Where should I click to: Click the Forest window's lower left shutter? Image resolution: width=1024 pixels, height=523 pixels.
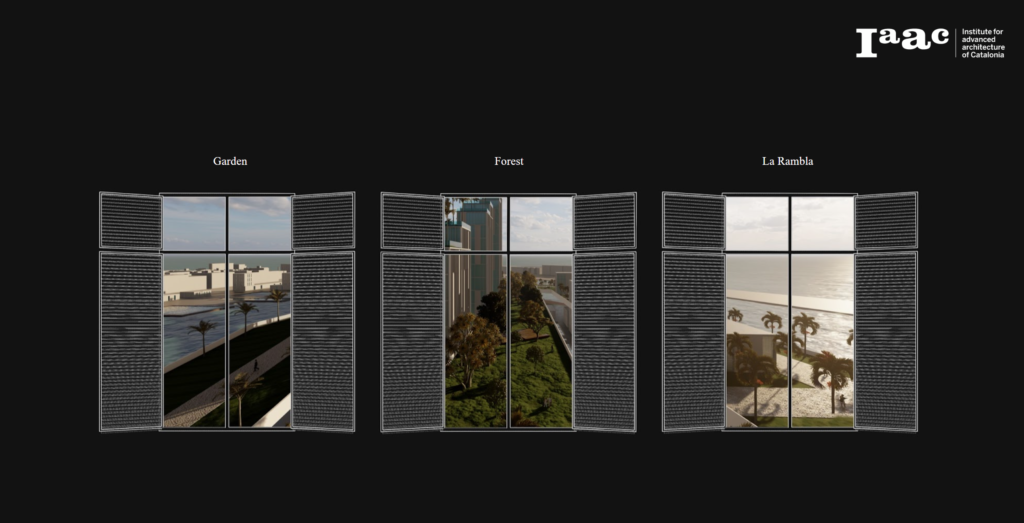click(x=412, y=341)
